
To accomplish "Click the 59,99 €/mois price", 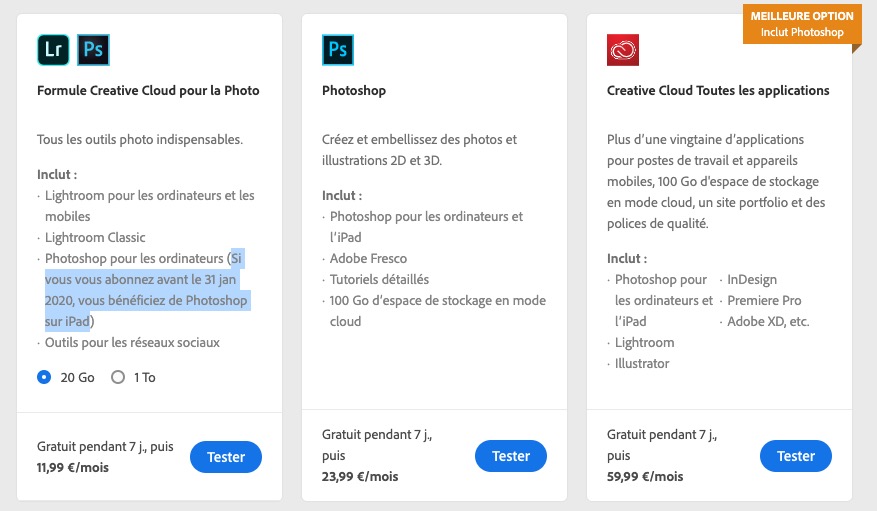I will [x=645, y=476].
